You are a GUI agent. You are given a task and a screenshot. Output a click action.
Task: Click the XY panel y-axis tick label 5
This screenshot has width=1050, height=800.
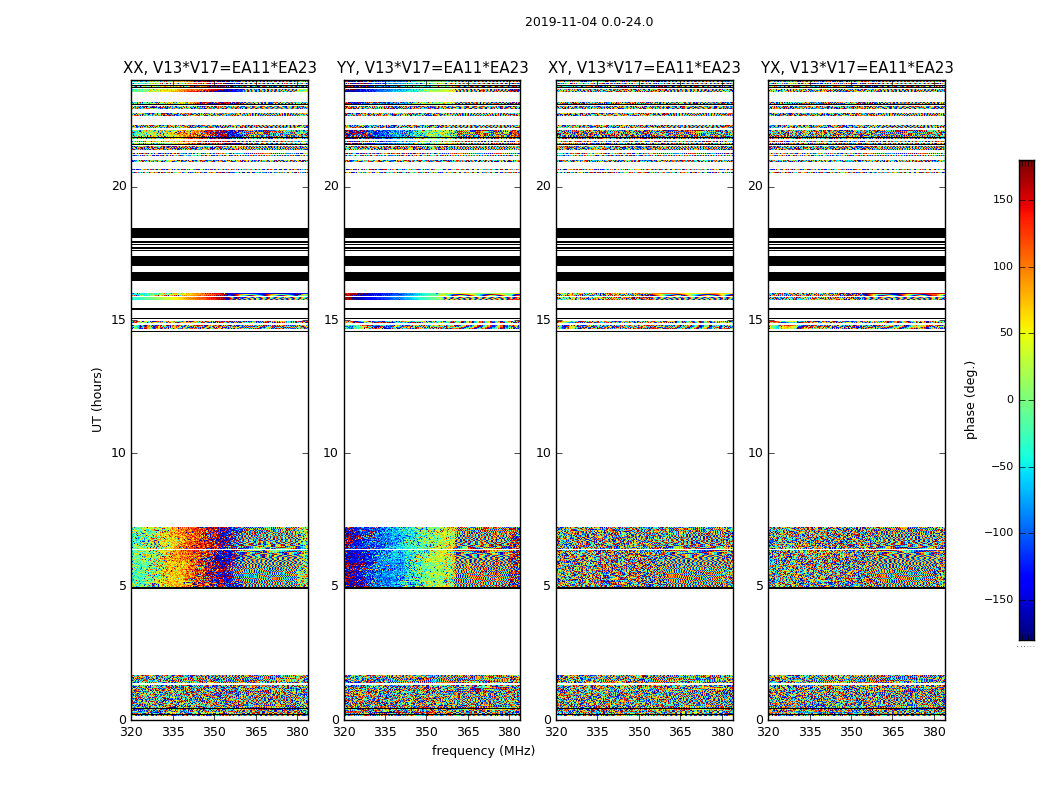point(547,586)
